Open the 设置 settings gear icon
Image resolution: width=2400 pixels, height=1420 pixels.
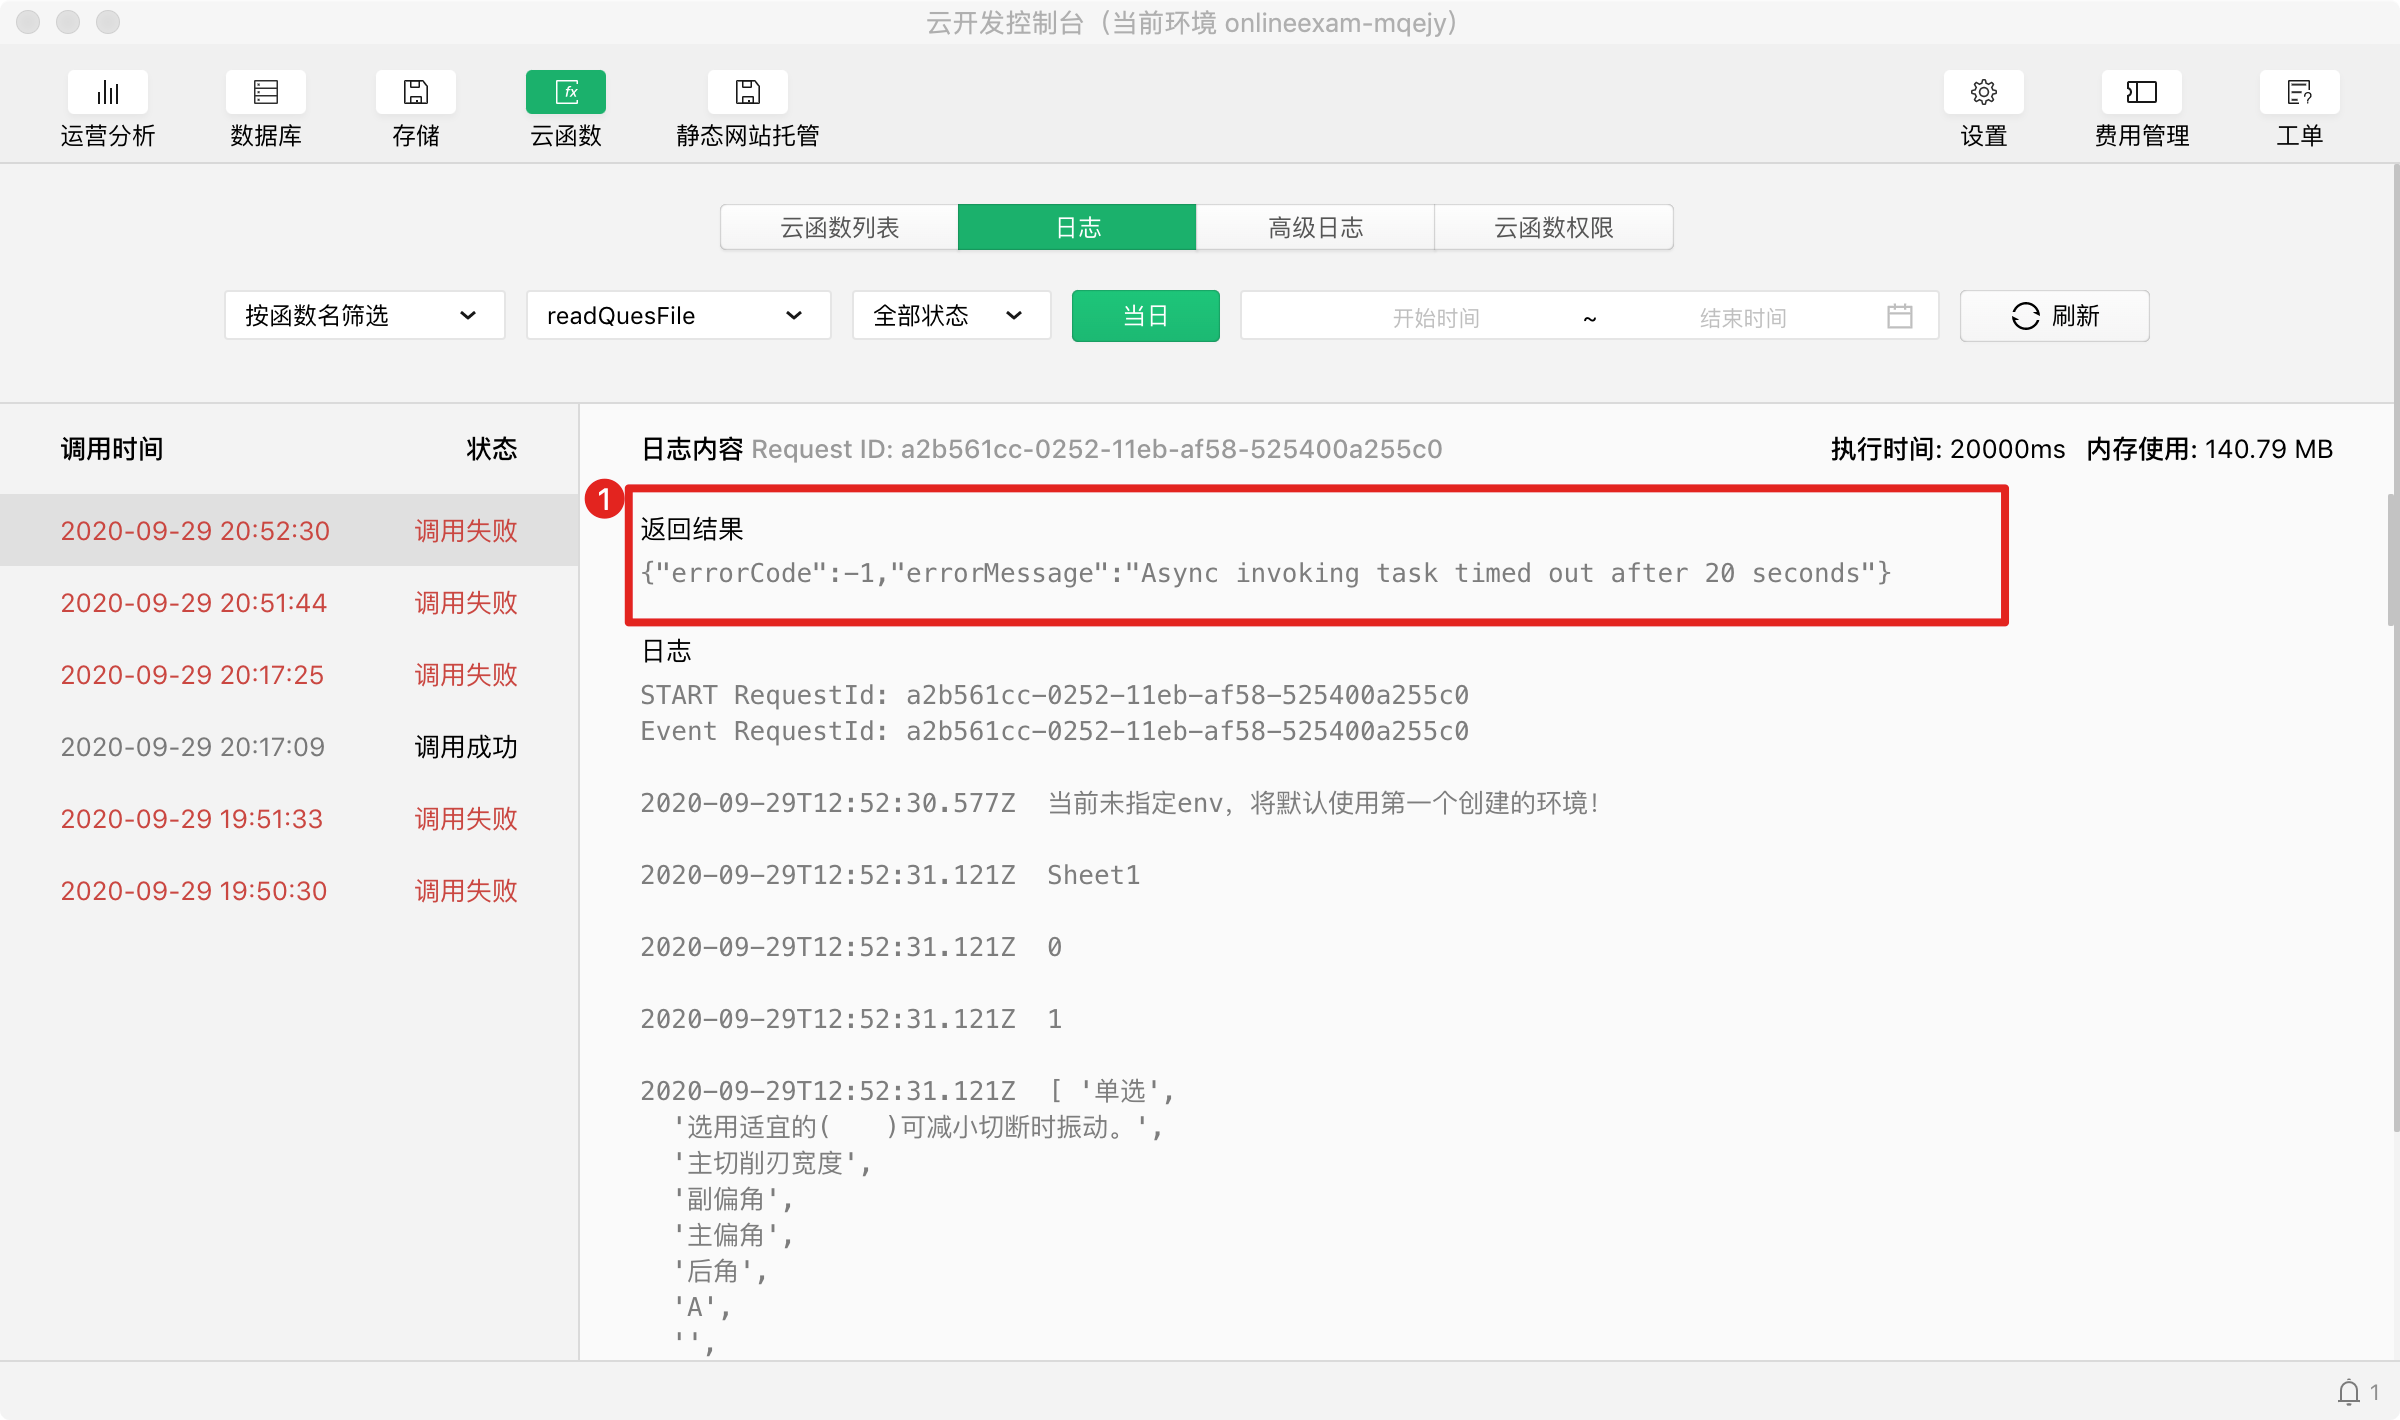point(1984,93)
